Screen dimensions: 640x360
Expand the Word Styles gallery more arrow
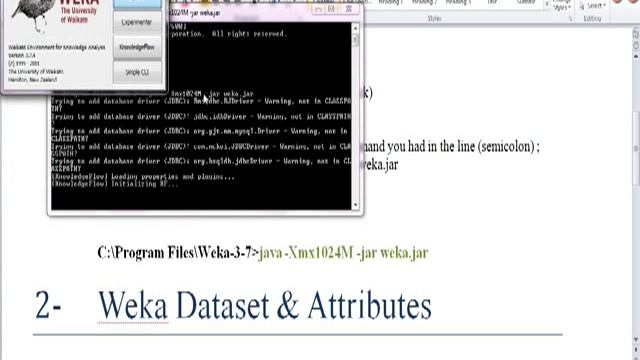pos(547,5)
